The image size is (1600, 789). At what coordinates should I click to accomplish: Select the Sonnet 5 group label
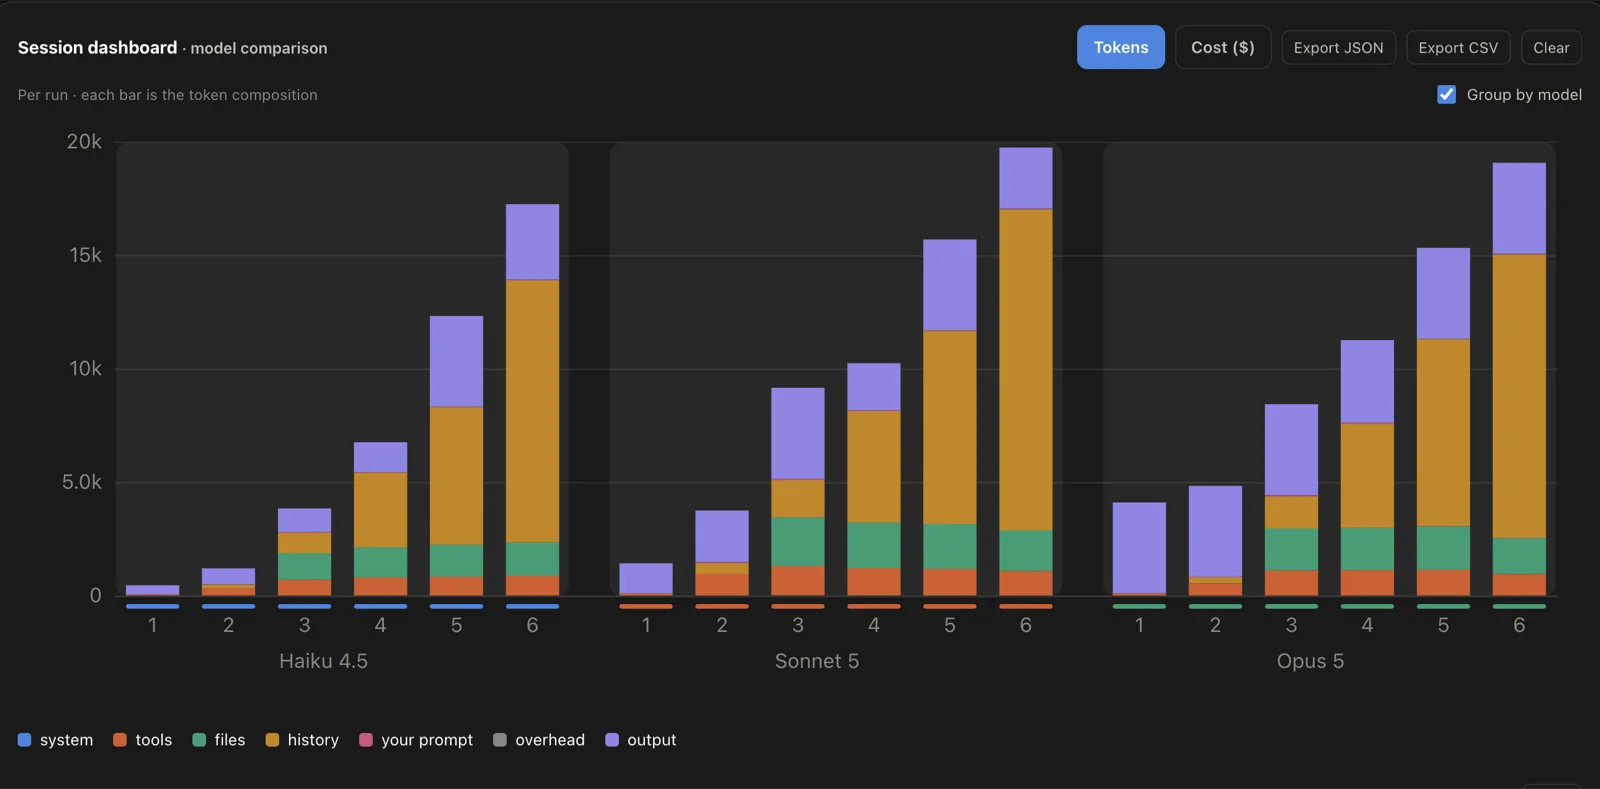(817, 661)
